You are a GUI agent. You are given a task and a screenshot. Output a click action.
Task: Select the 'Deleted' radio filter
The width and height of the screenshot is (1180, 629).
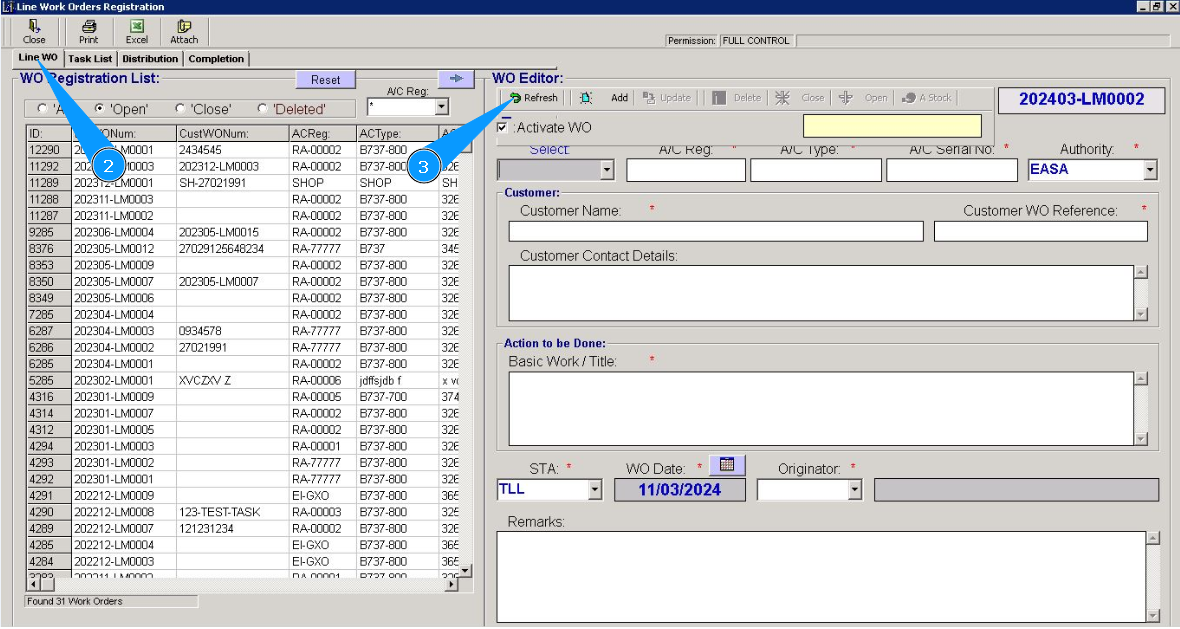[x=263, y=109]
